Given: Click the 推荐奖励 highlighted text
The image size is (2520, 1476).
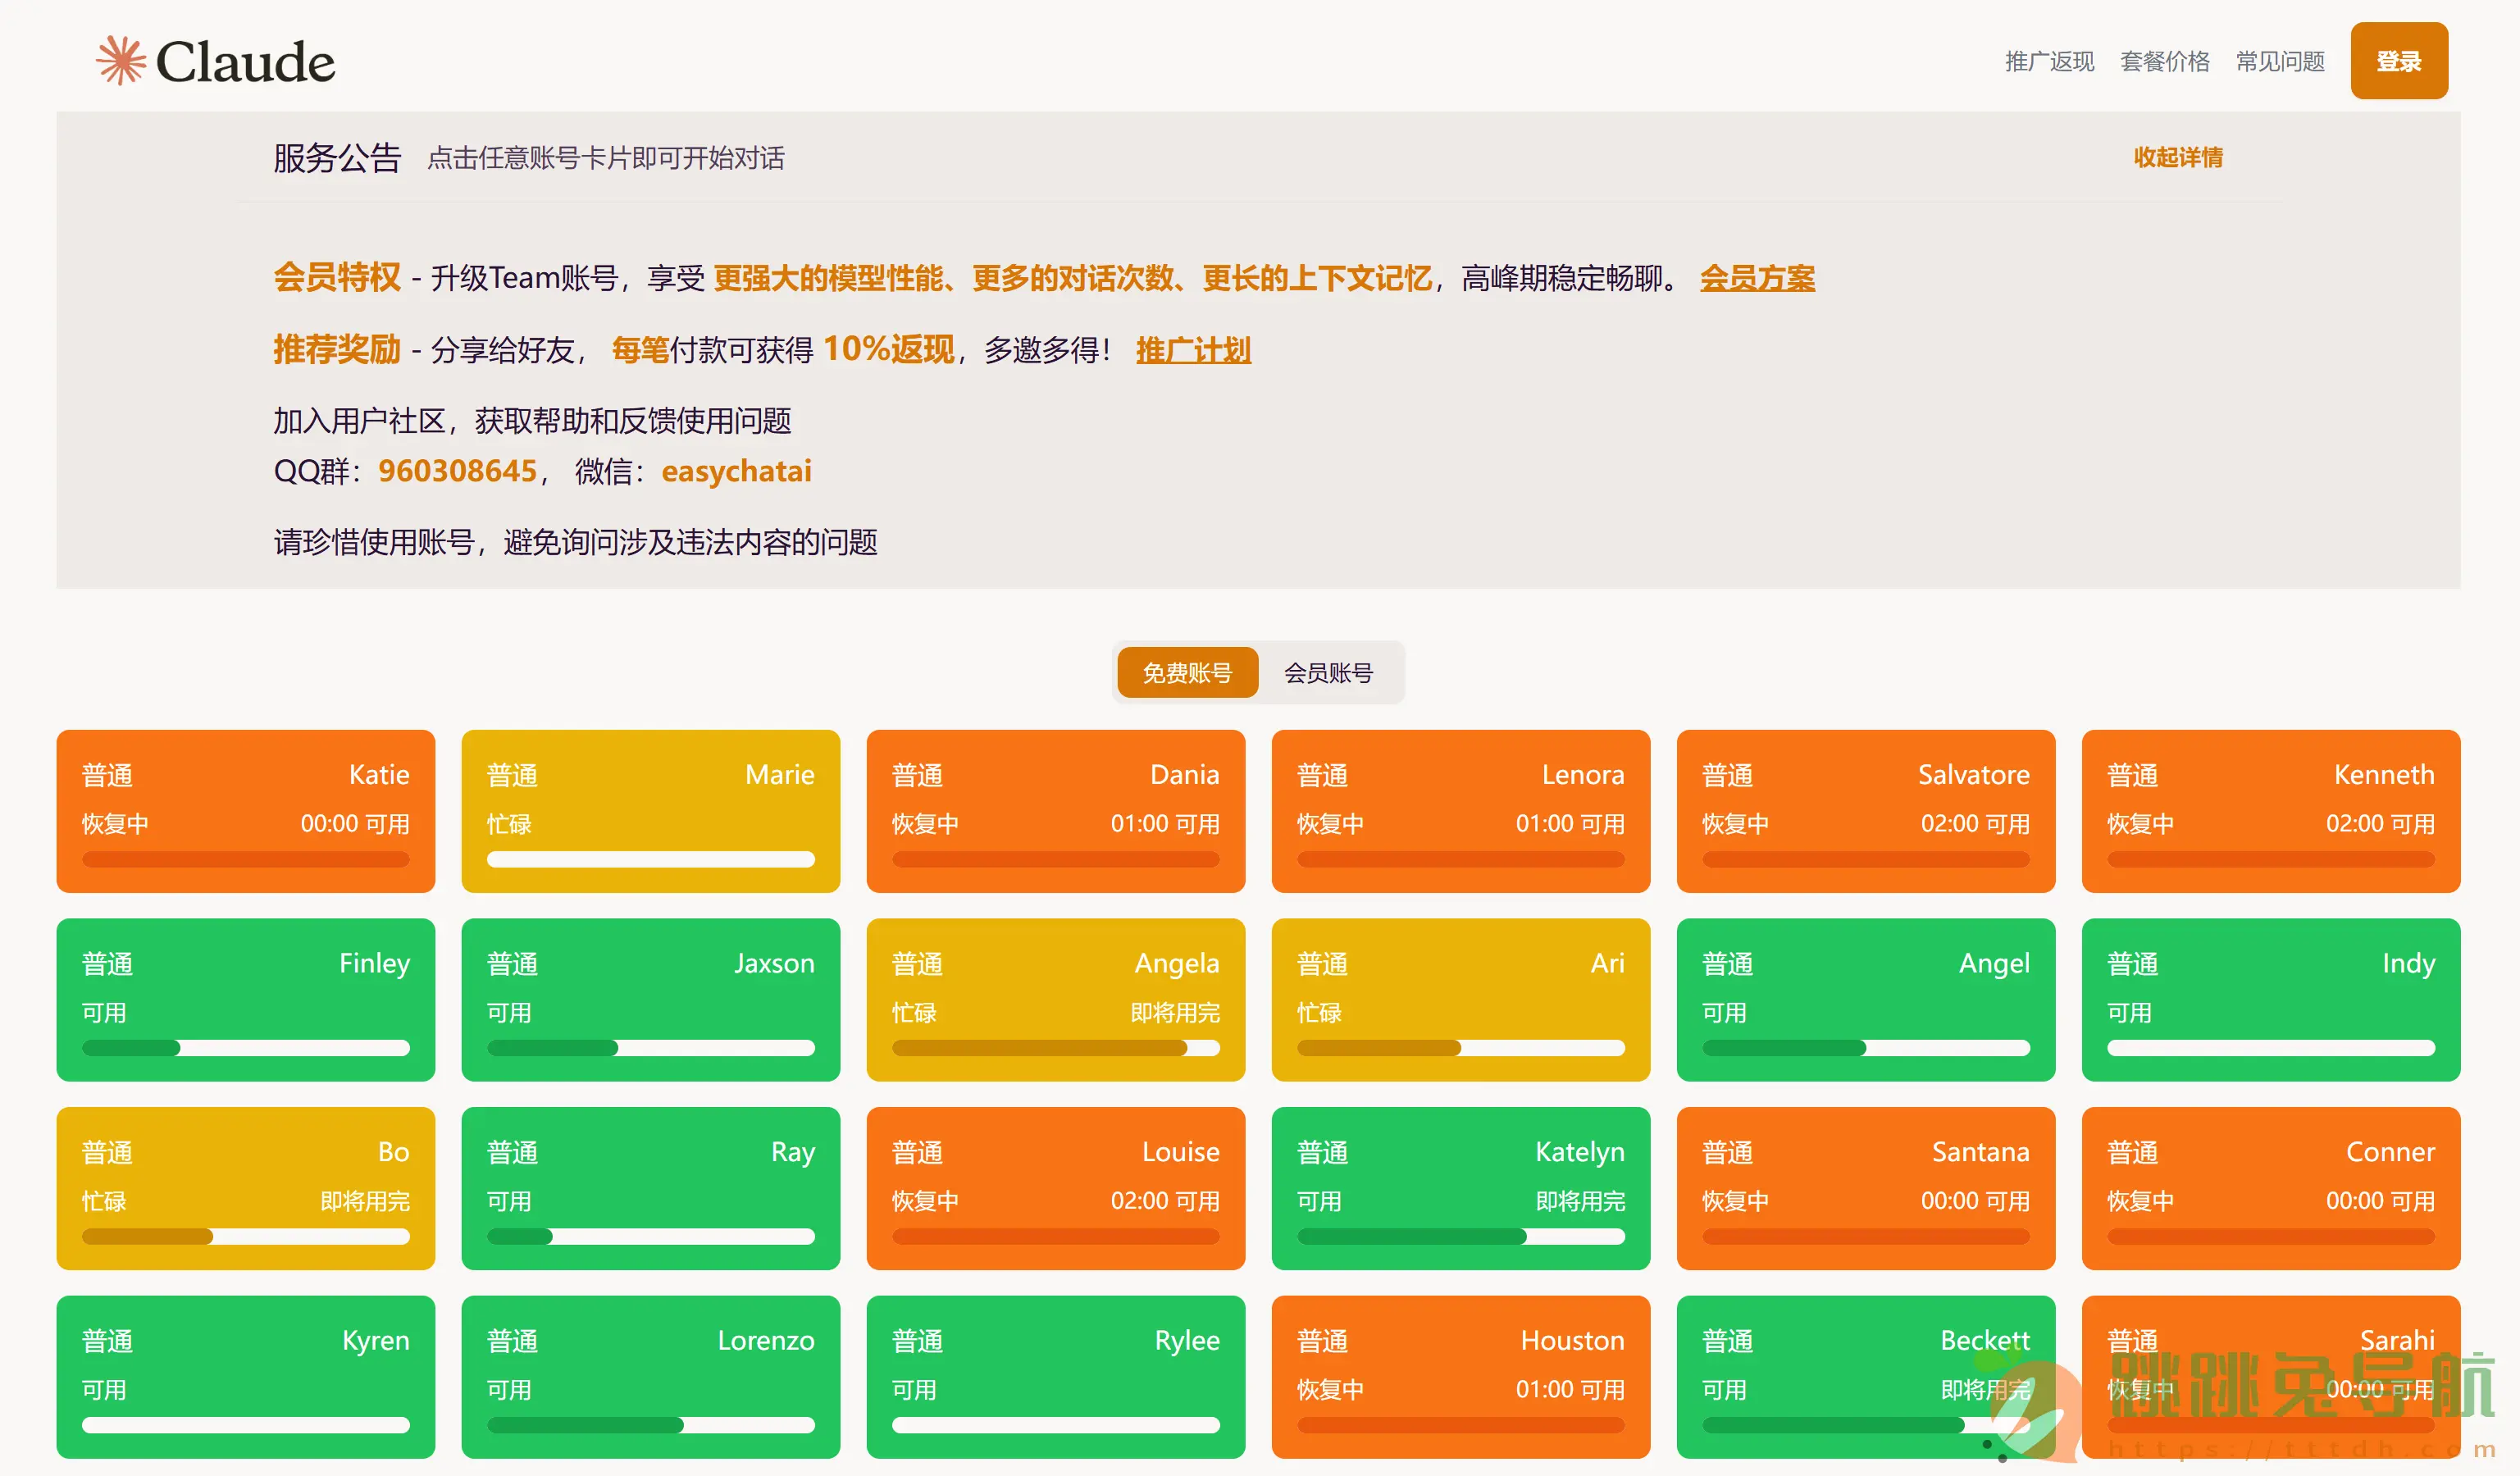Looking at the screenshot, I should pos(337,350).
